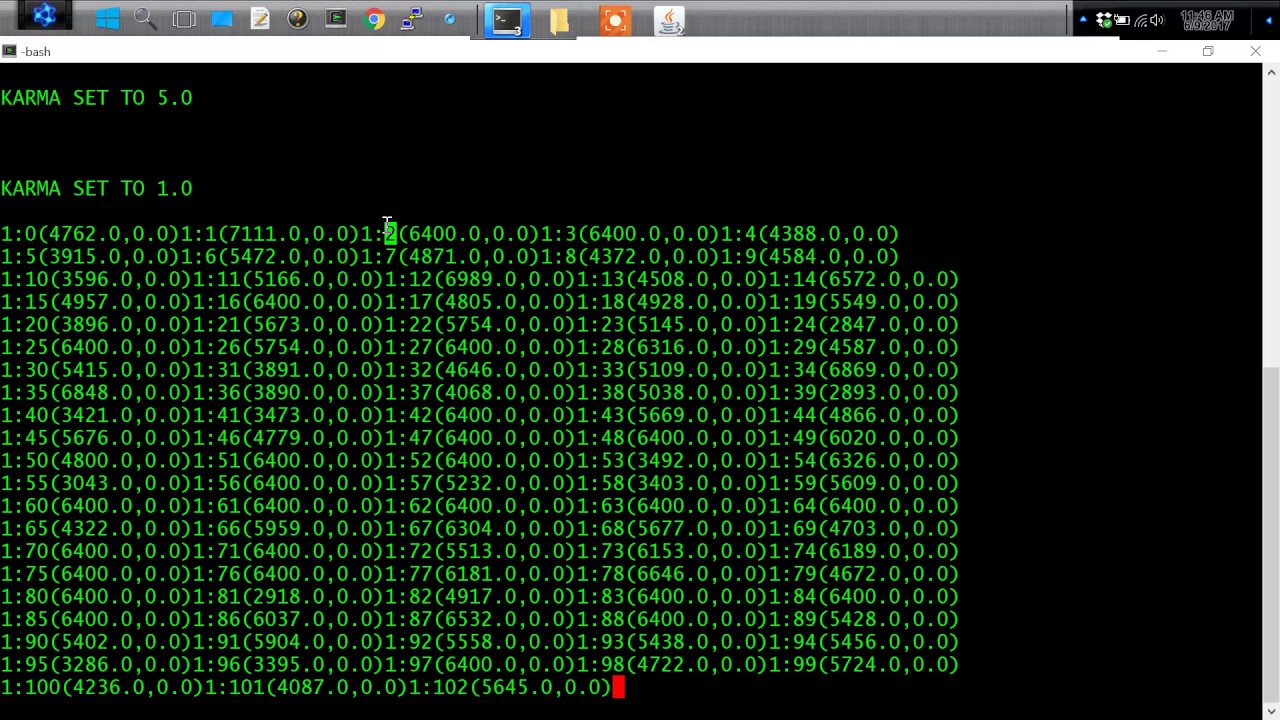Expand hidden system tray icons arrow
The width and height of the screenshot is (1280, 720).
pos(1083,20)
